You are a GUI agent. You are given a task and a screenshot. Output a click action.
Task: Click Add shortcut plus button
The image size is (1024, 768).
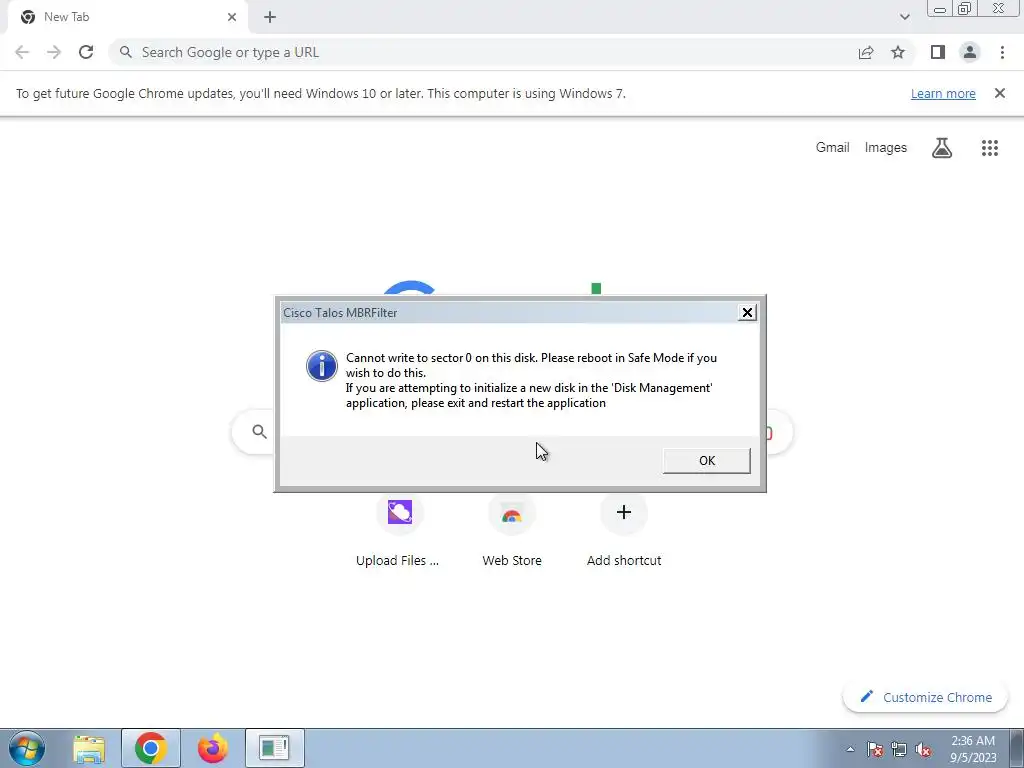coord(624,512)
